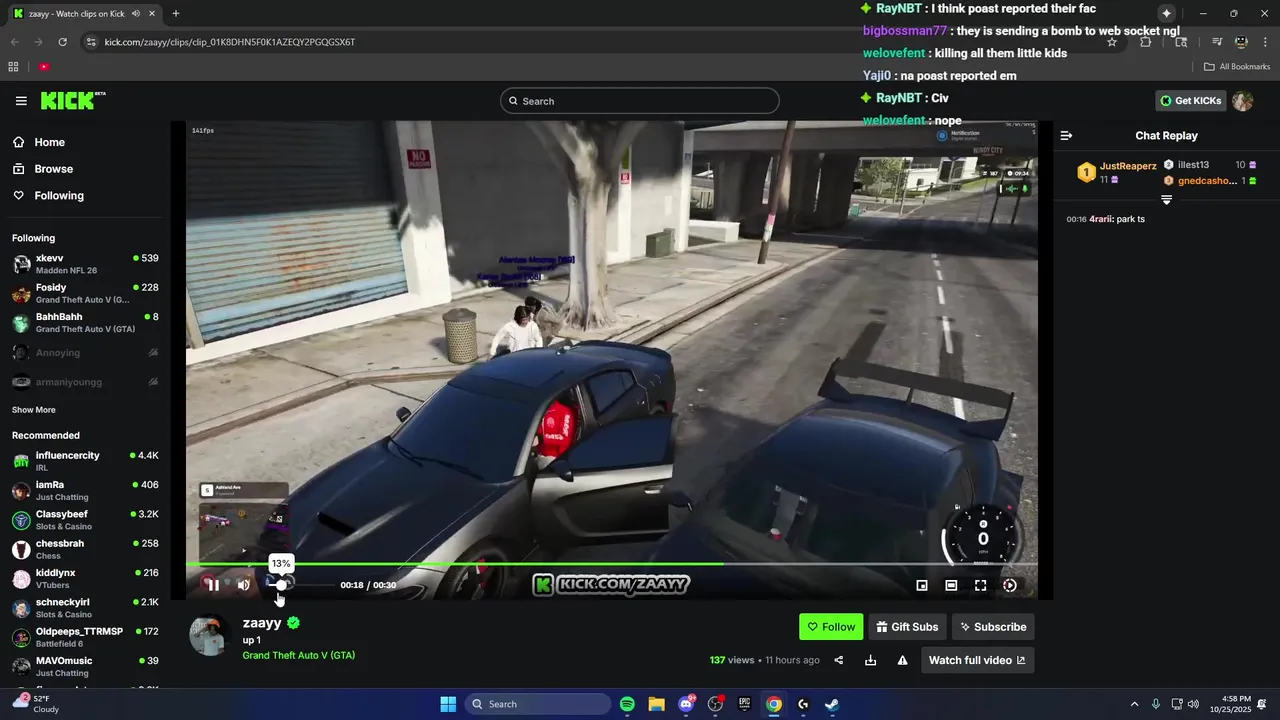This screenshot has height=720, width=1280.
Task: Open playback speed settings icon
Action: coord(1010,585)
